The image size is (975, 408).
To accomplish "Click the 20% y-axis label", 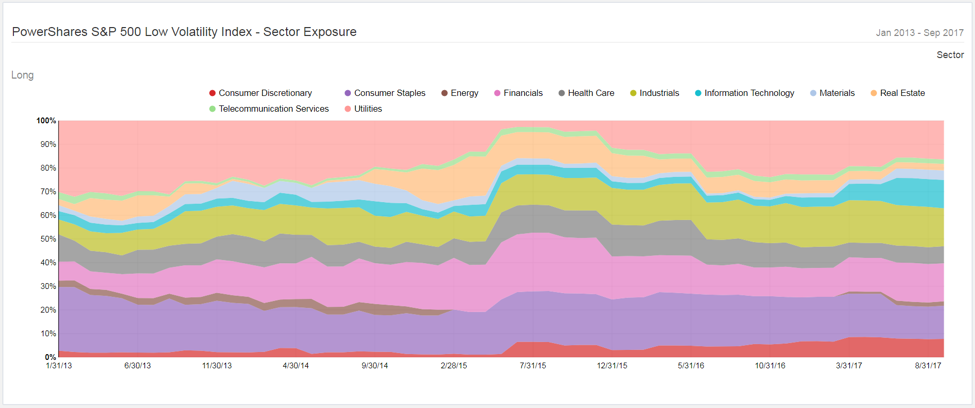I will pos(49,310).
